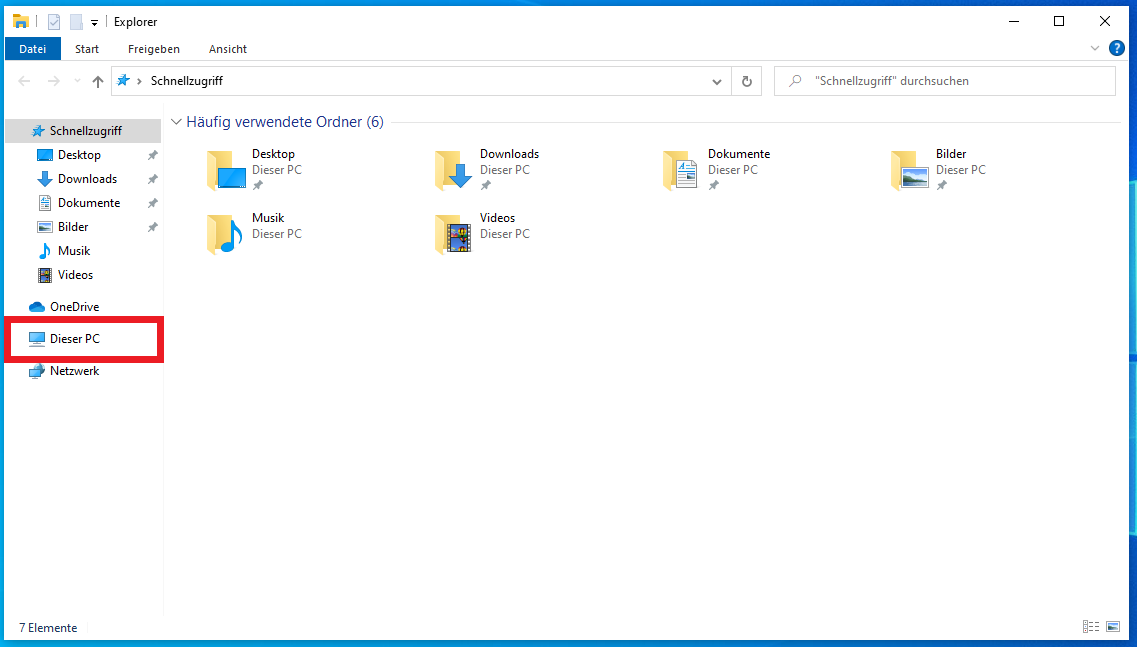Open OneDrive in the navigation pane
The width and height of the screenshot is (1137, 647).
click(74, 307)
